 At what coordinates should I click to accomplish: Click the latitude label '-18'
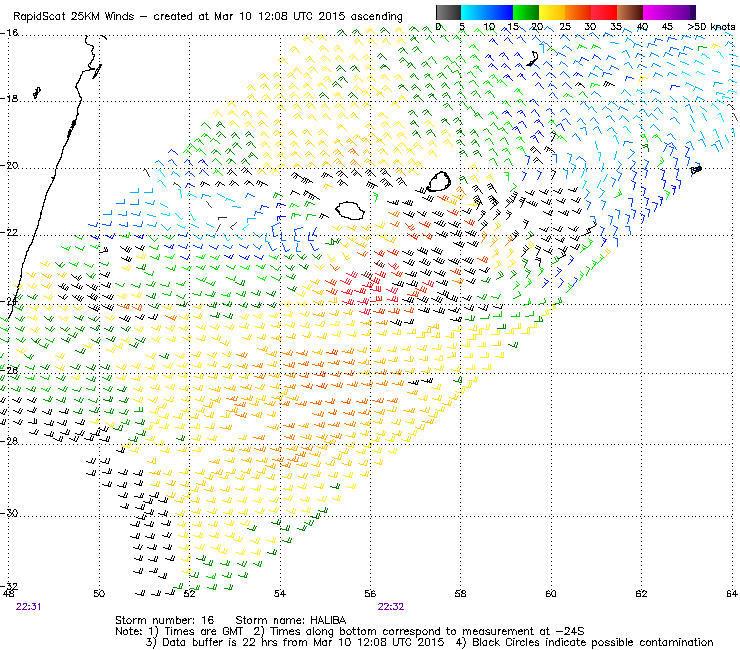pos(9,99)
